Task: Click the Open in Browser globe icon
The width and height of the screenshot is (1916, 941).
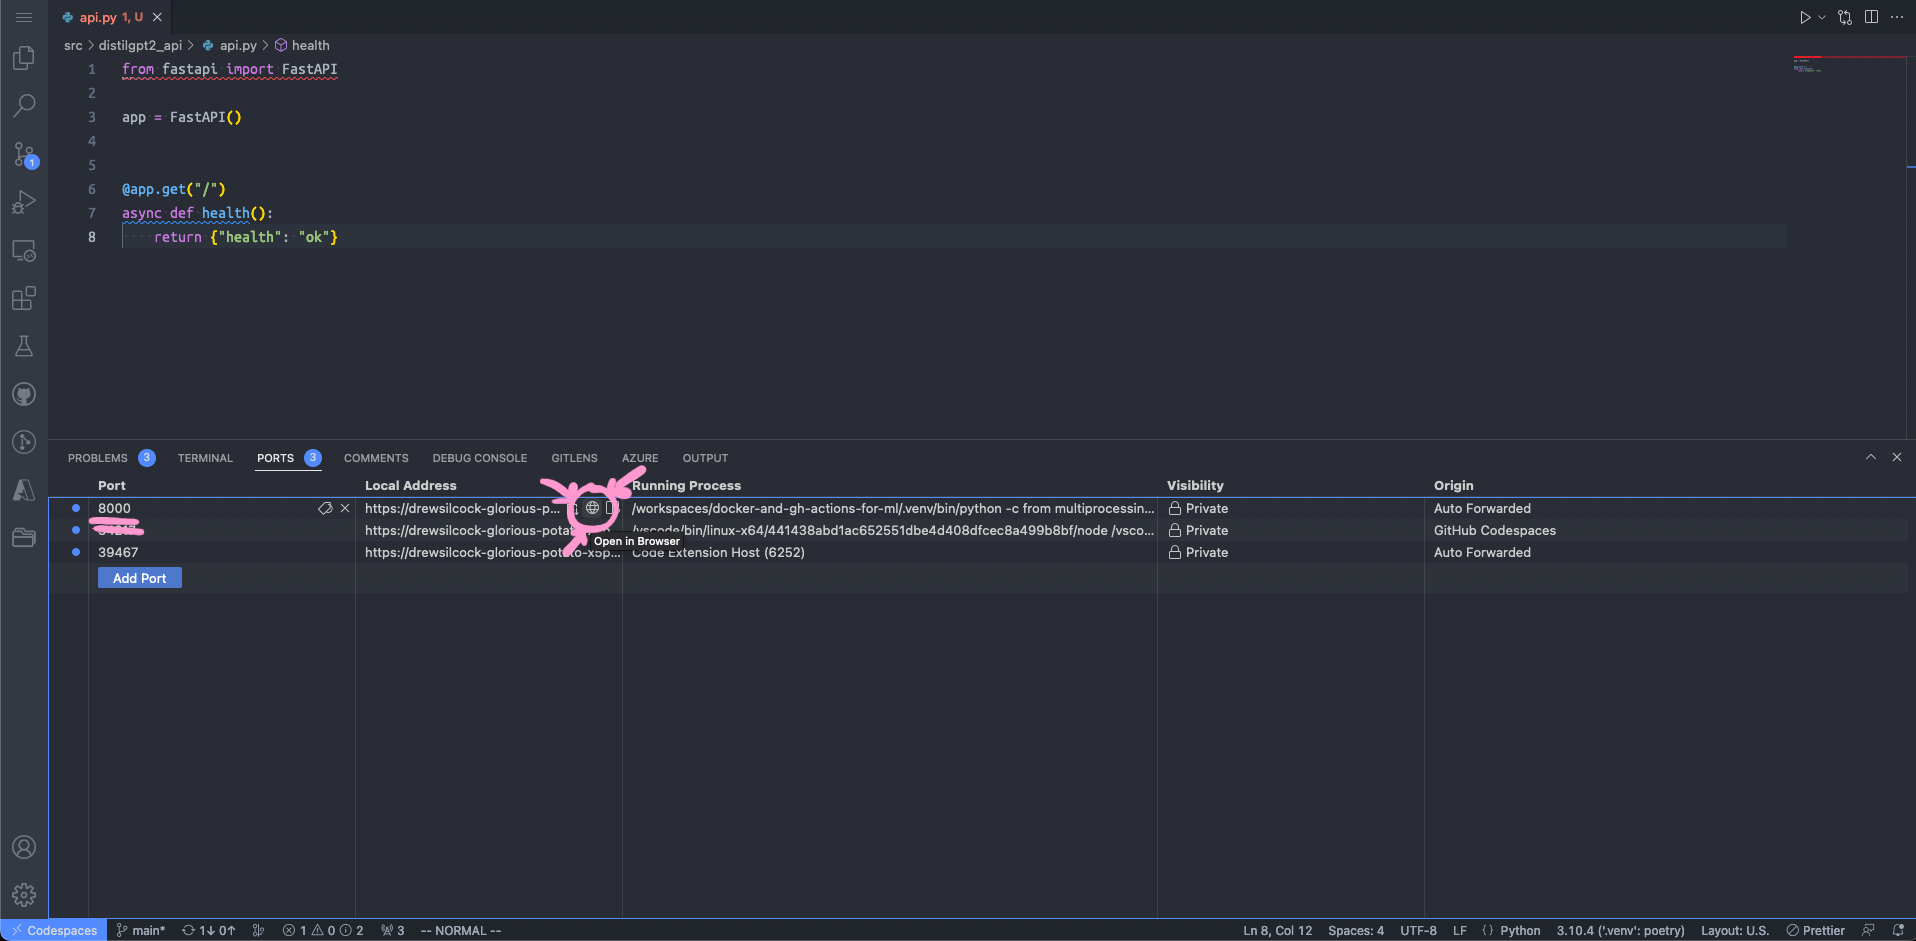Action: pyautogui.click(x=592, y=508)
